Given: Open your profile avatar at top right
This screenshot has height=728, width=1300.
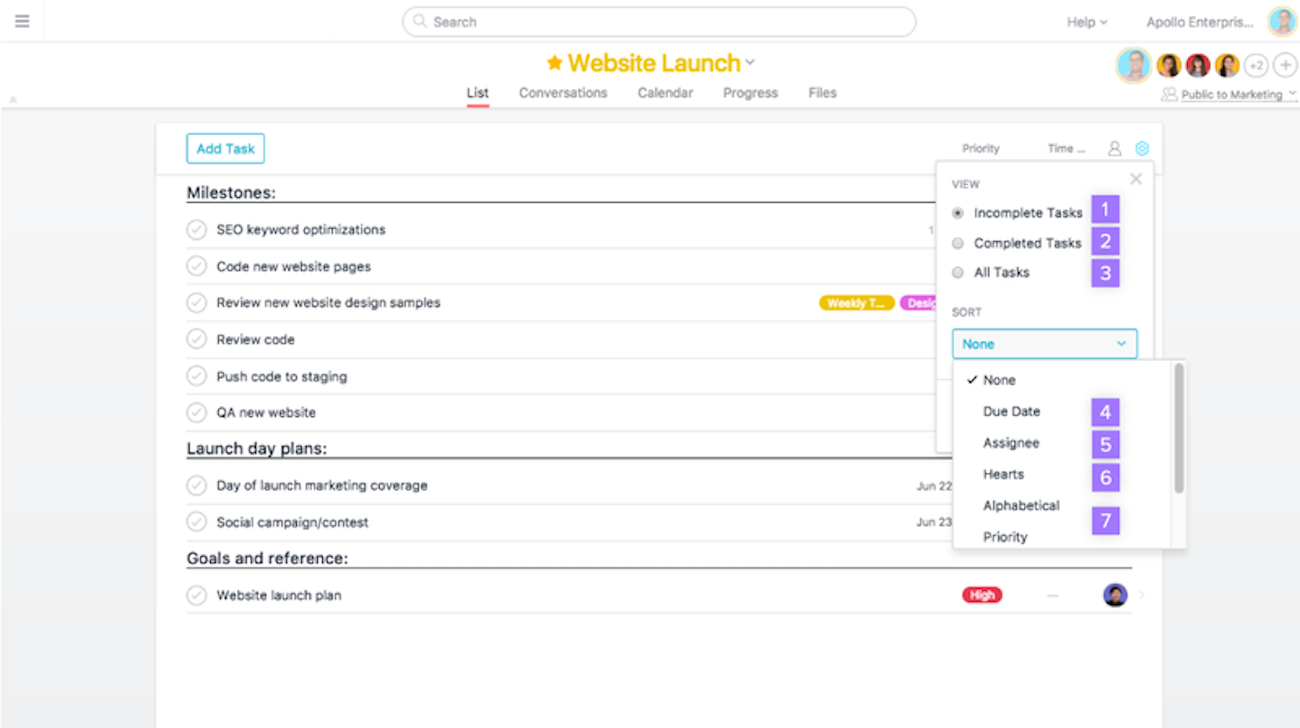Looking at the screenshot, I should (x=1281, y=21).
